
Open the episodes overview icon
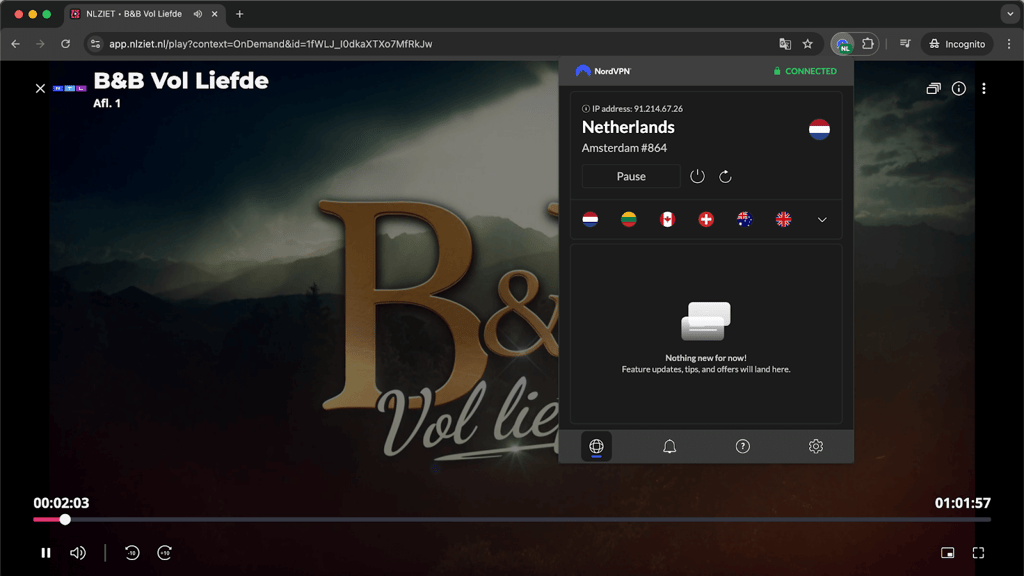pos(934,88)
